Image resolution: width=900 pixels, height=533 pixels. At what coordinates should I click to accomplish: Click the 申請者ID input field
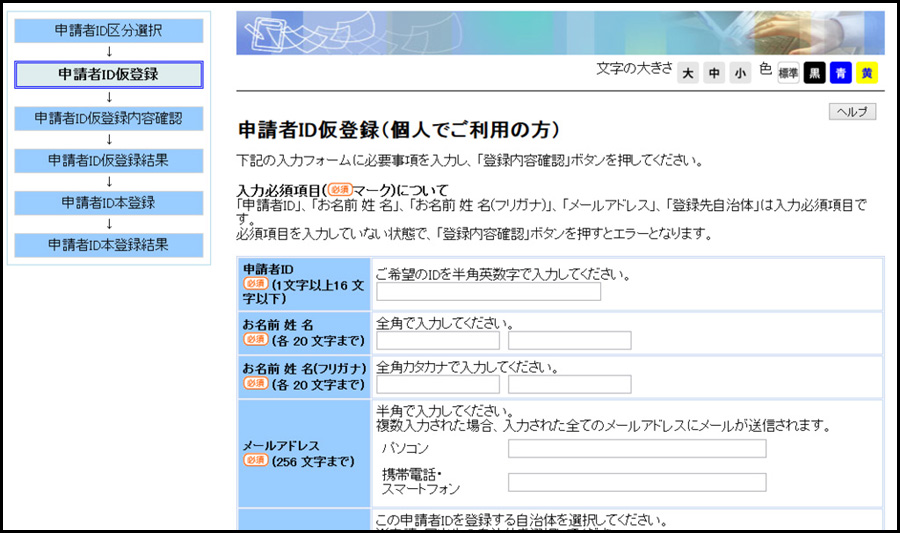[488, 291]
